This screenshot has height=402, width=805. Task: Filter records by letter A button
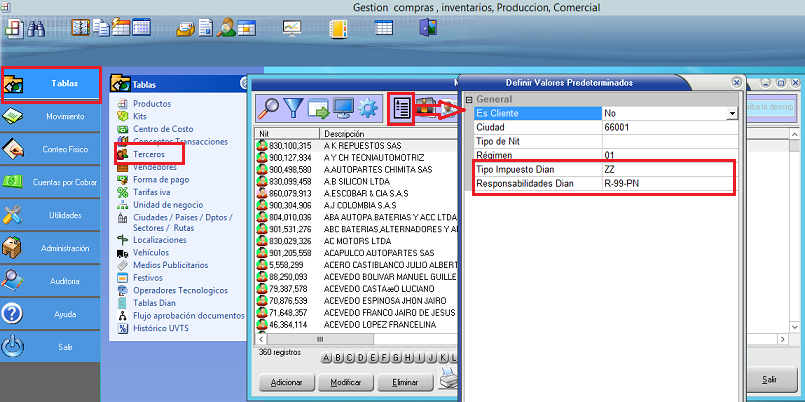click(x=326, y=358)
